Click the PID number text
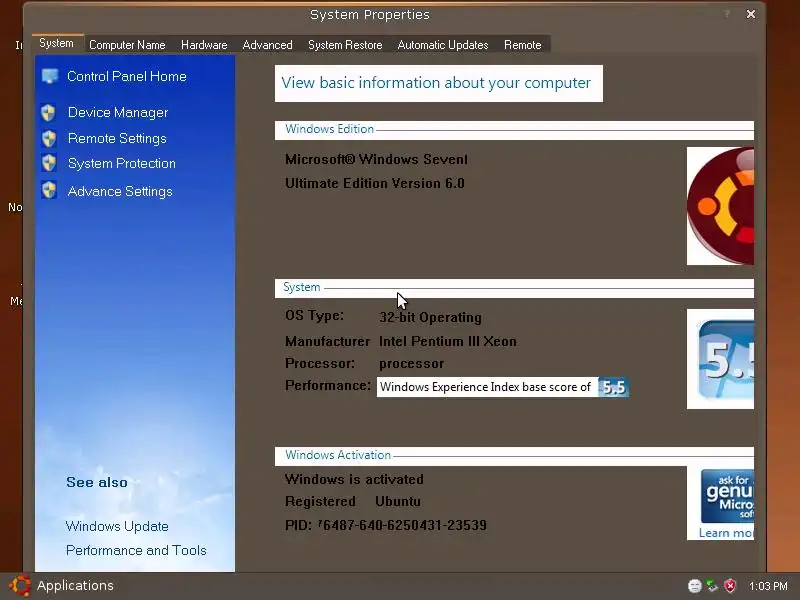The image size is (800, 600). pyautogui.click(x=402, y=525)
